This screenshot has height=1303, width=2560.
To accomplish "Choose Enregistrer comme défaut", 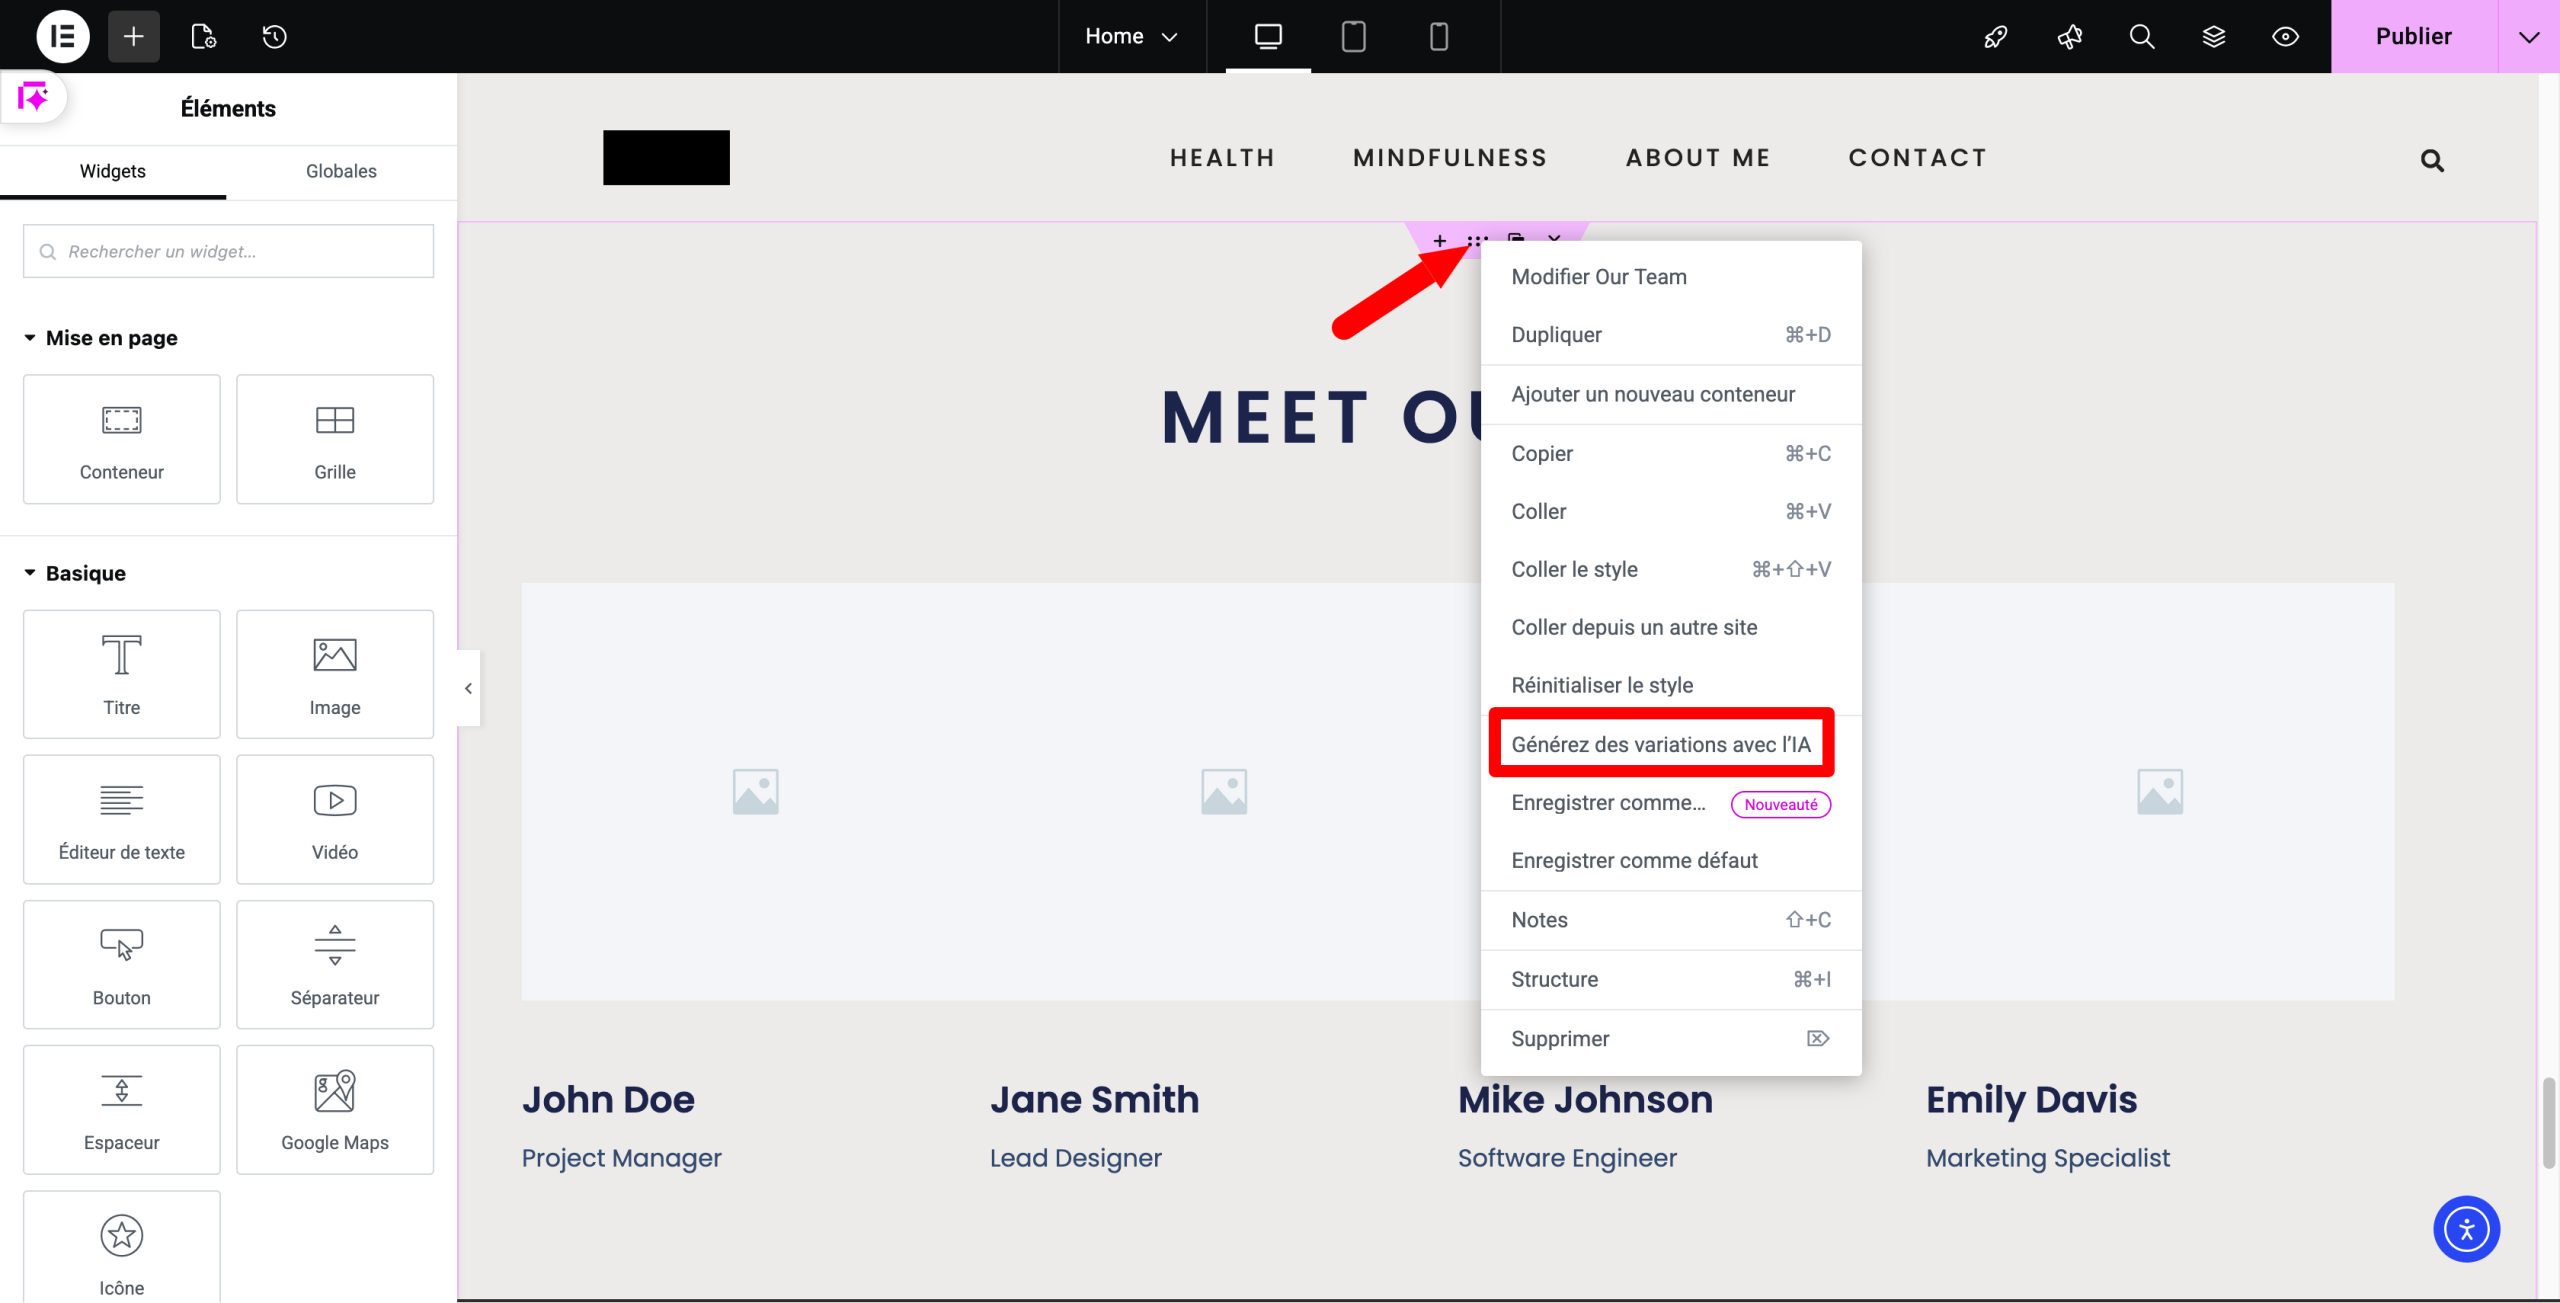I will coord(1670,861).
